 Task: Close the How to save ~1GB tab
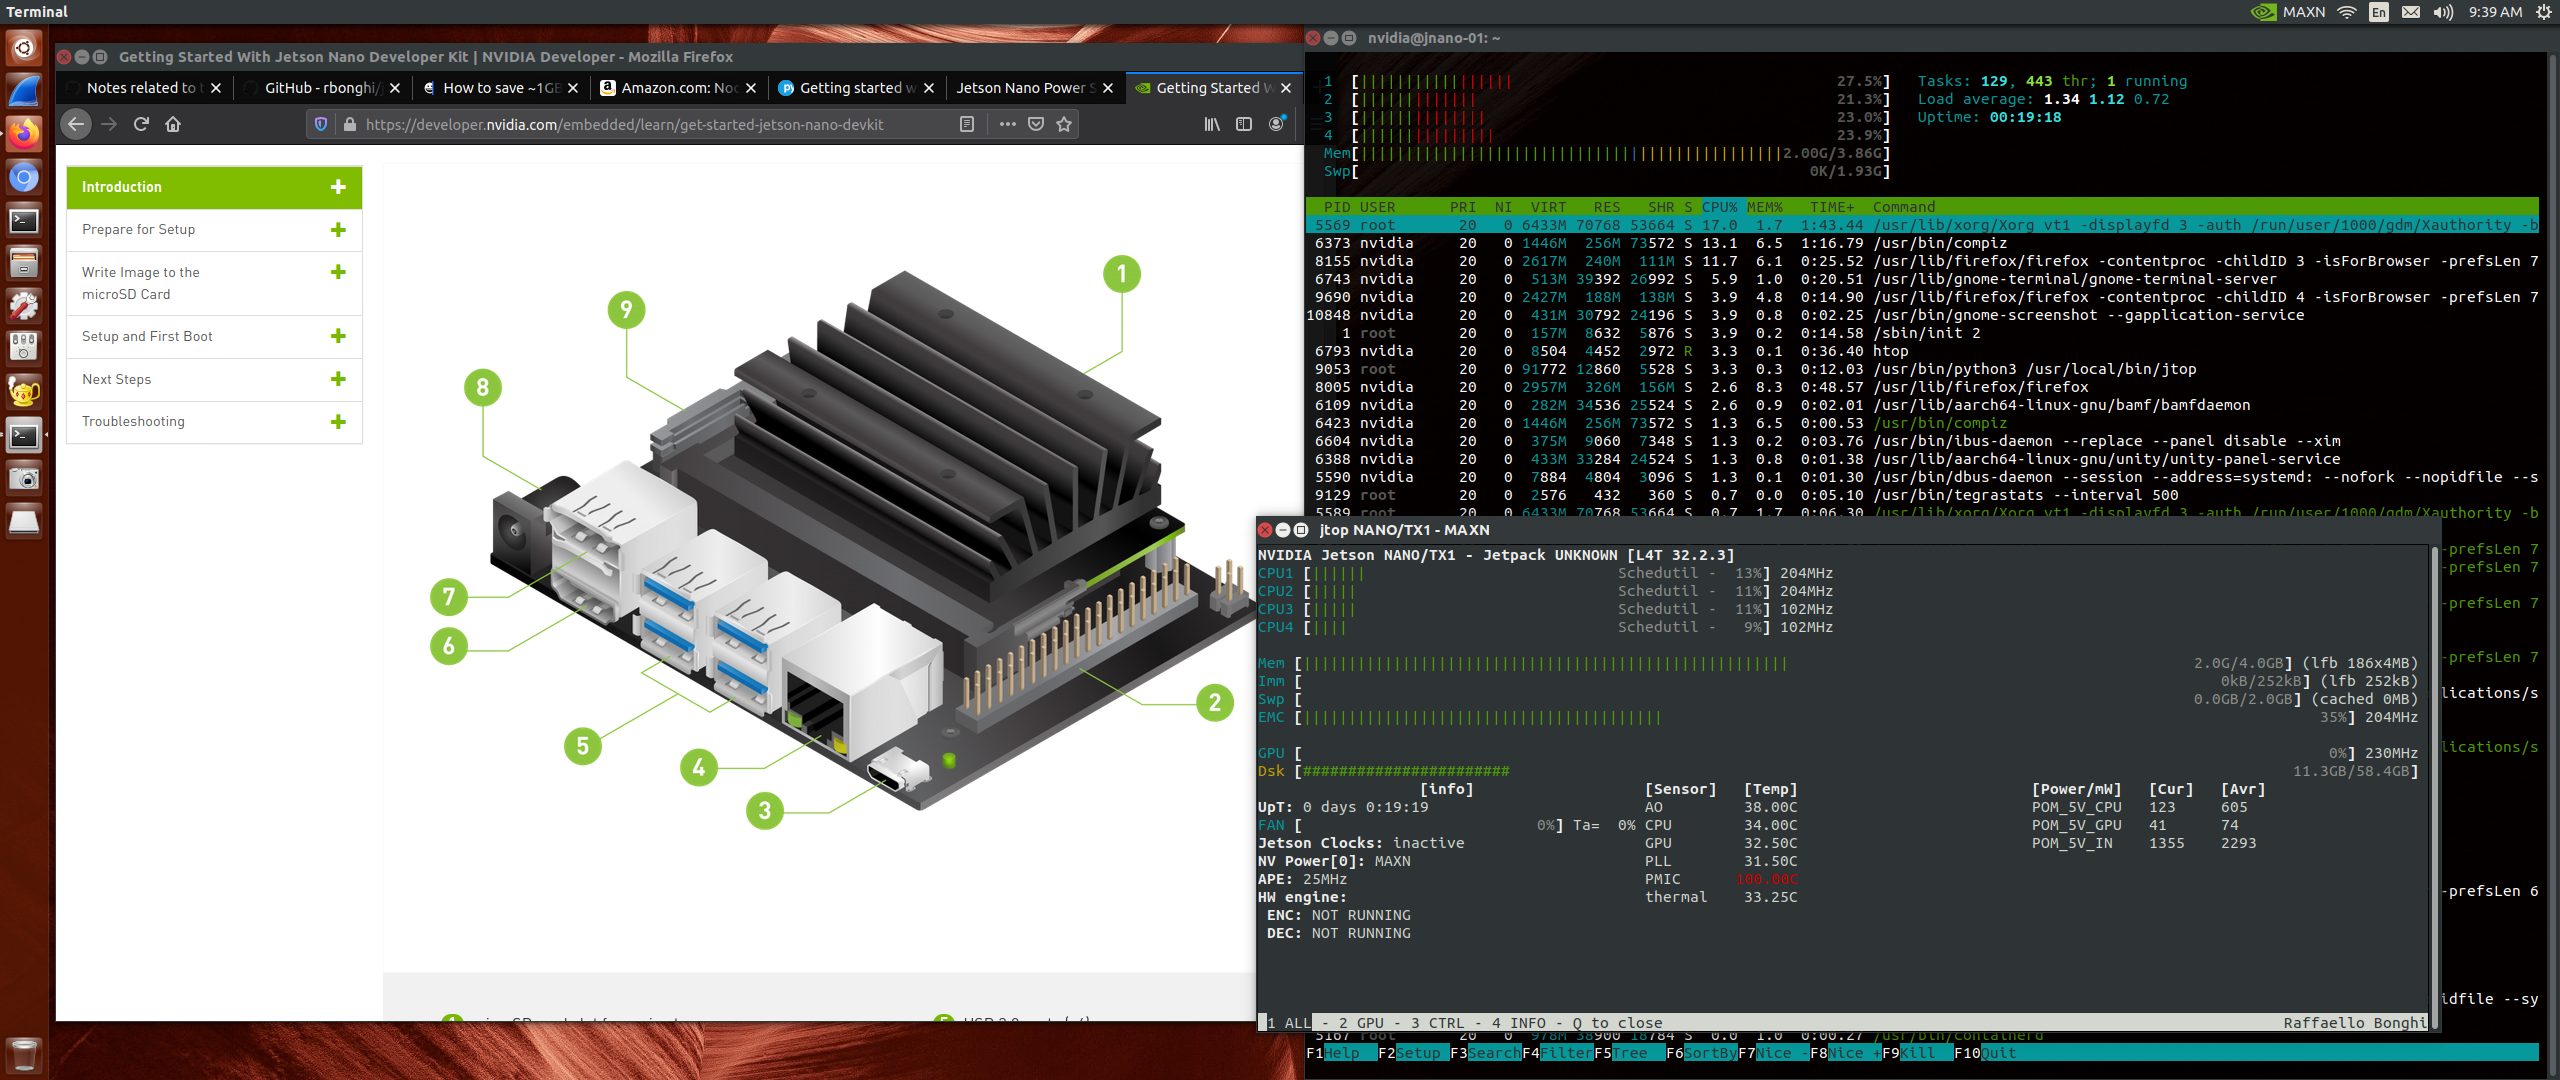[573, 88]
